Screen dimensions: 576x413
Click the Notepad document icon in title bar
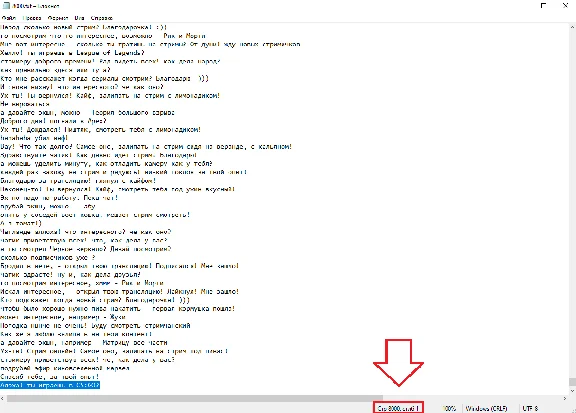click(6, 6)
